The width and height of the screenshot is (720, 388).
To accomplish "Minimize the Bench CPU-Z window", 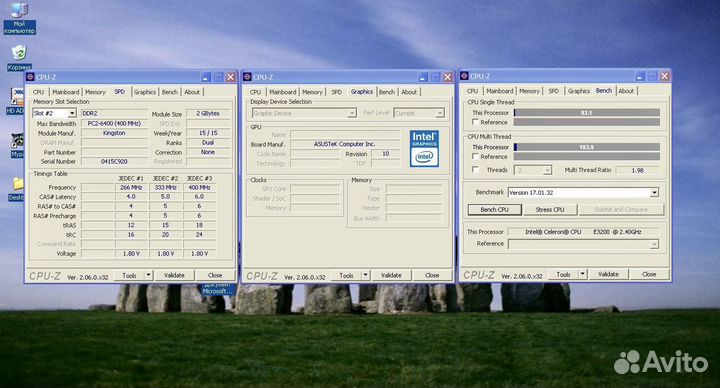I will tap(640, 76).
